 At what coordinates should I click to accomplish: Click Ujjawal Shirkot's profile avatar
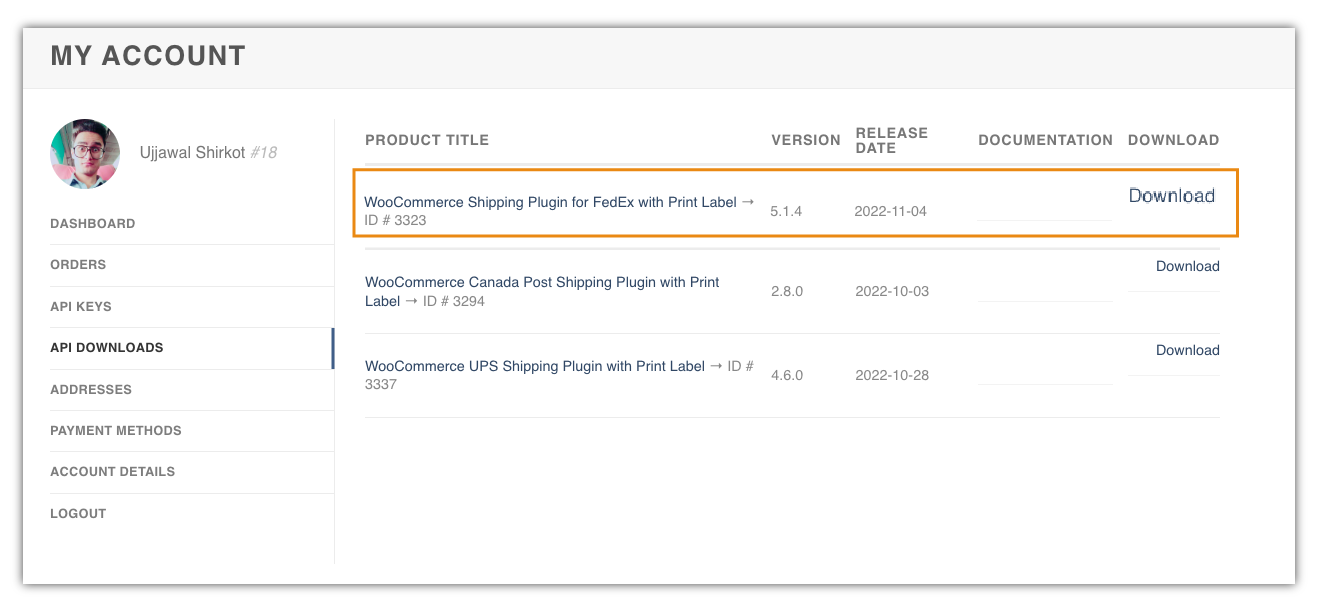[x=85, y=154]
